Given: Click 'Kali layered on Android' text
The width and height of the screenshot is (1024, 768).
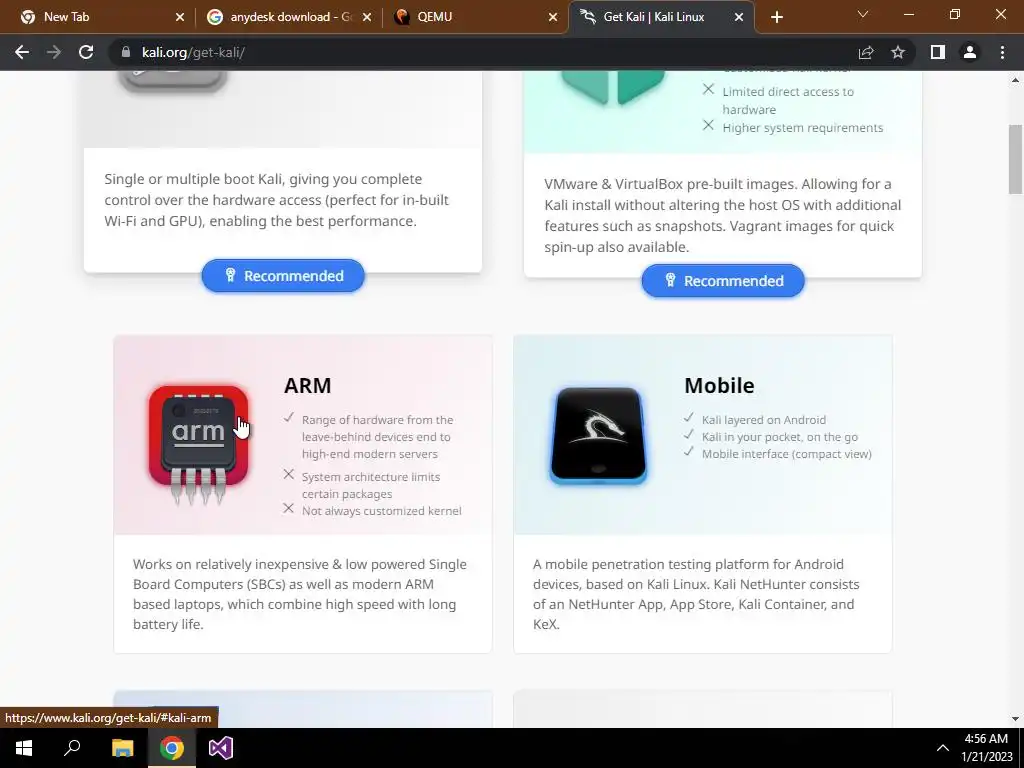Looking at the screenshot, I should (764, 420).
